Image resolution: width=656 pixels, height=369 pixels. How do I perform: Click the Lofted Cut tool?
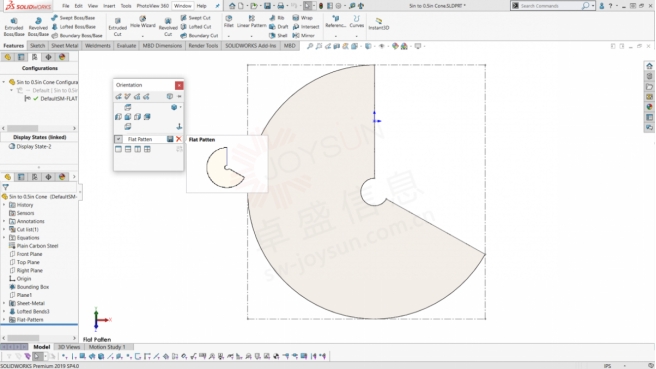pos(196,27)
